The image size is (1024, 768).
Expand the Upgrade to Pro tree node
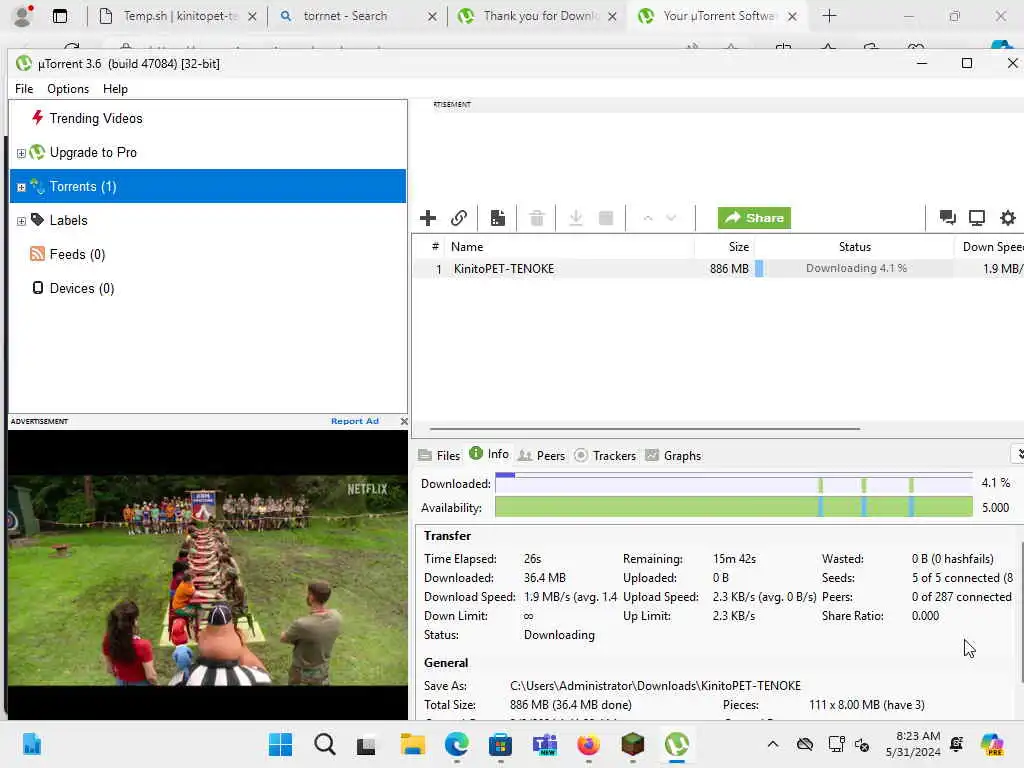pyautogui.click(x=21, y=153)
